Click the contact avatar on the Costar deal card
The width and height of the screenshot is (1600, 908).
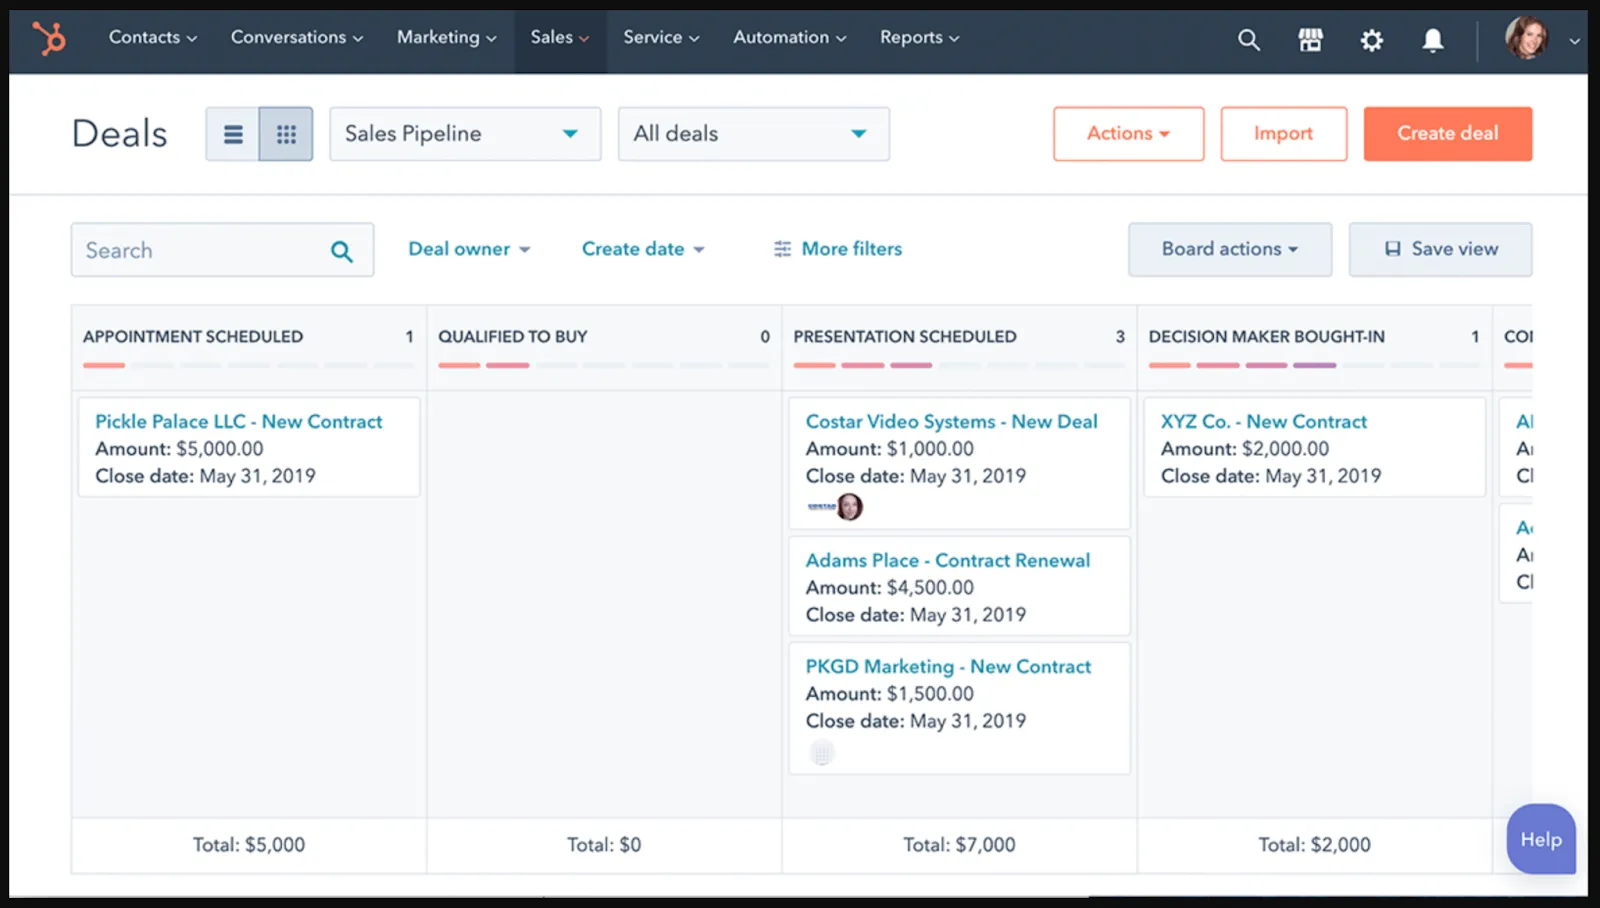850,507
